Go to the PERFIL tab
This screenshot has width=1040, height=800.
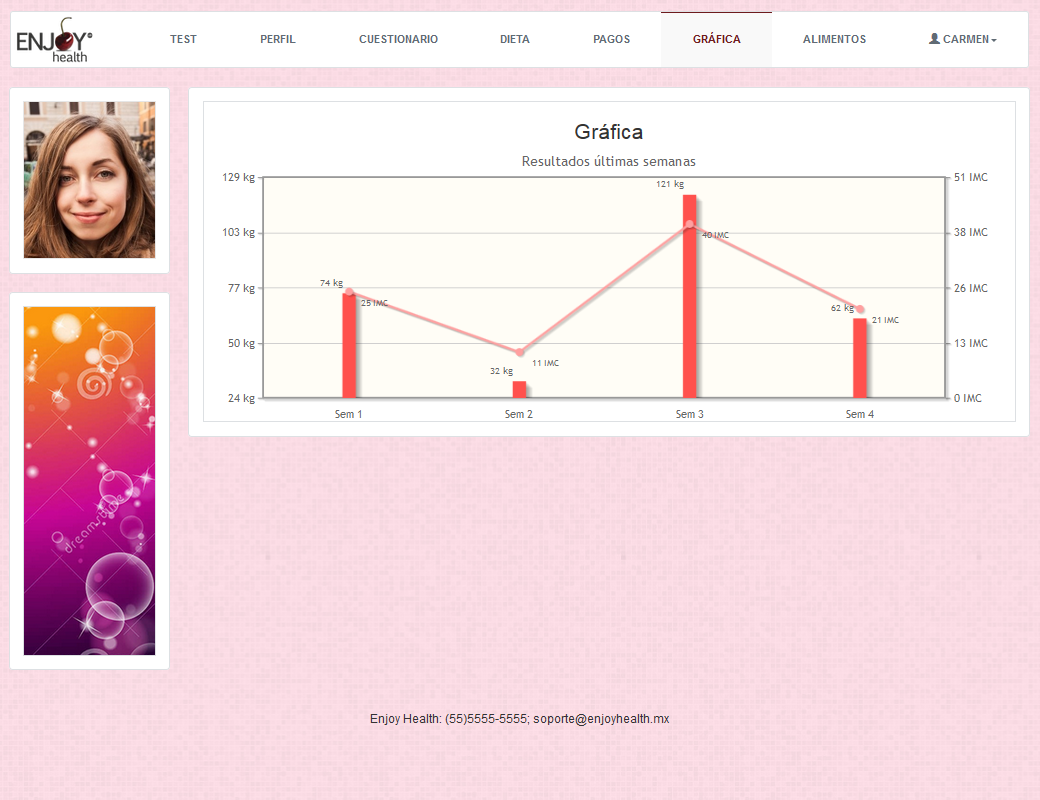(278, 39)
